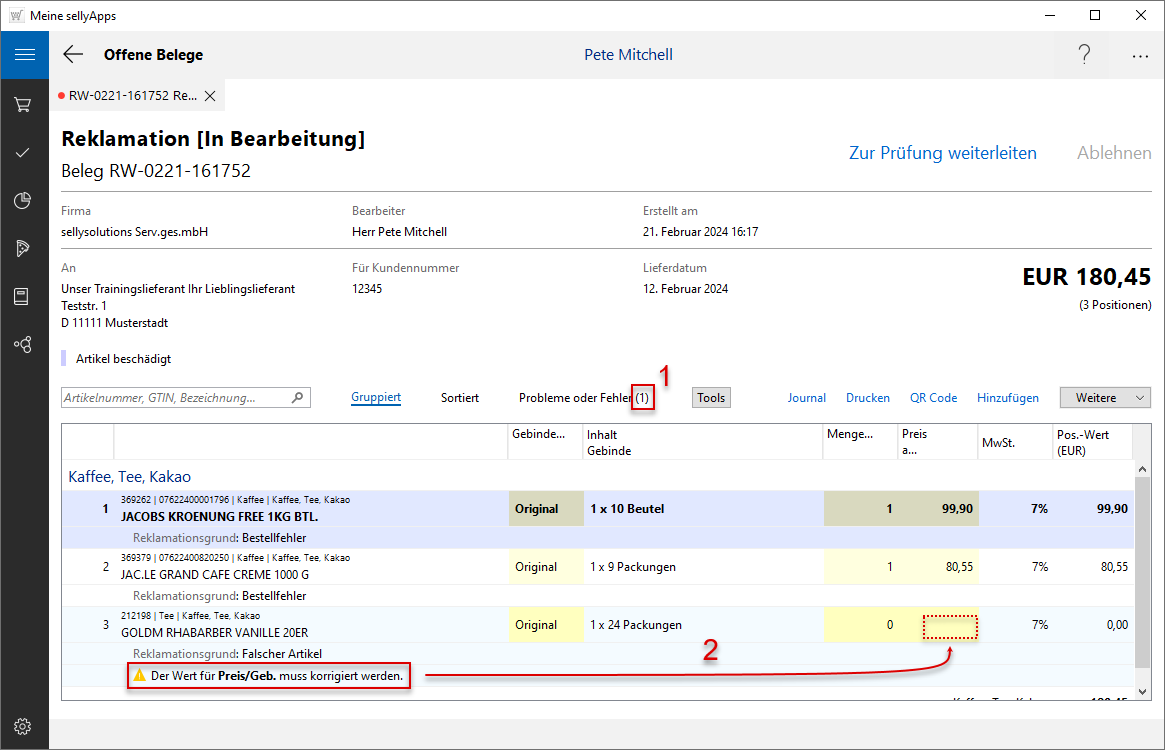Click the article search input field
Viewport: 1165px width, 750px height.
point(176,398)
